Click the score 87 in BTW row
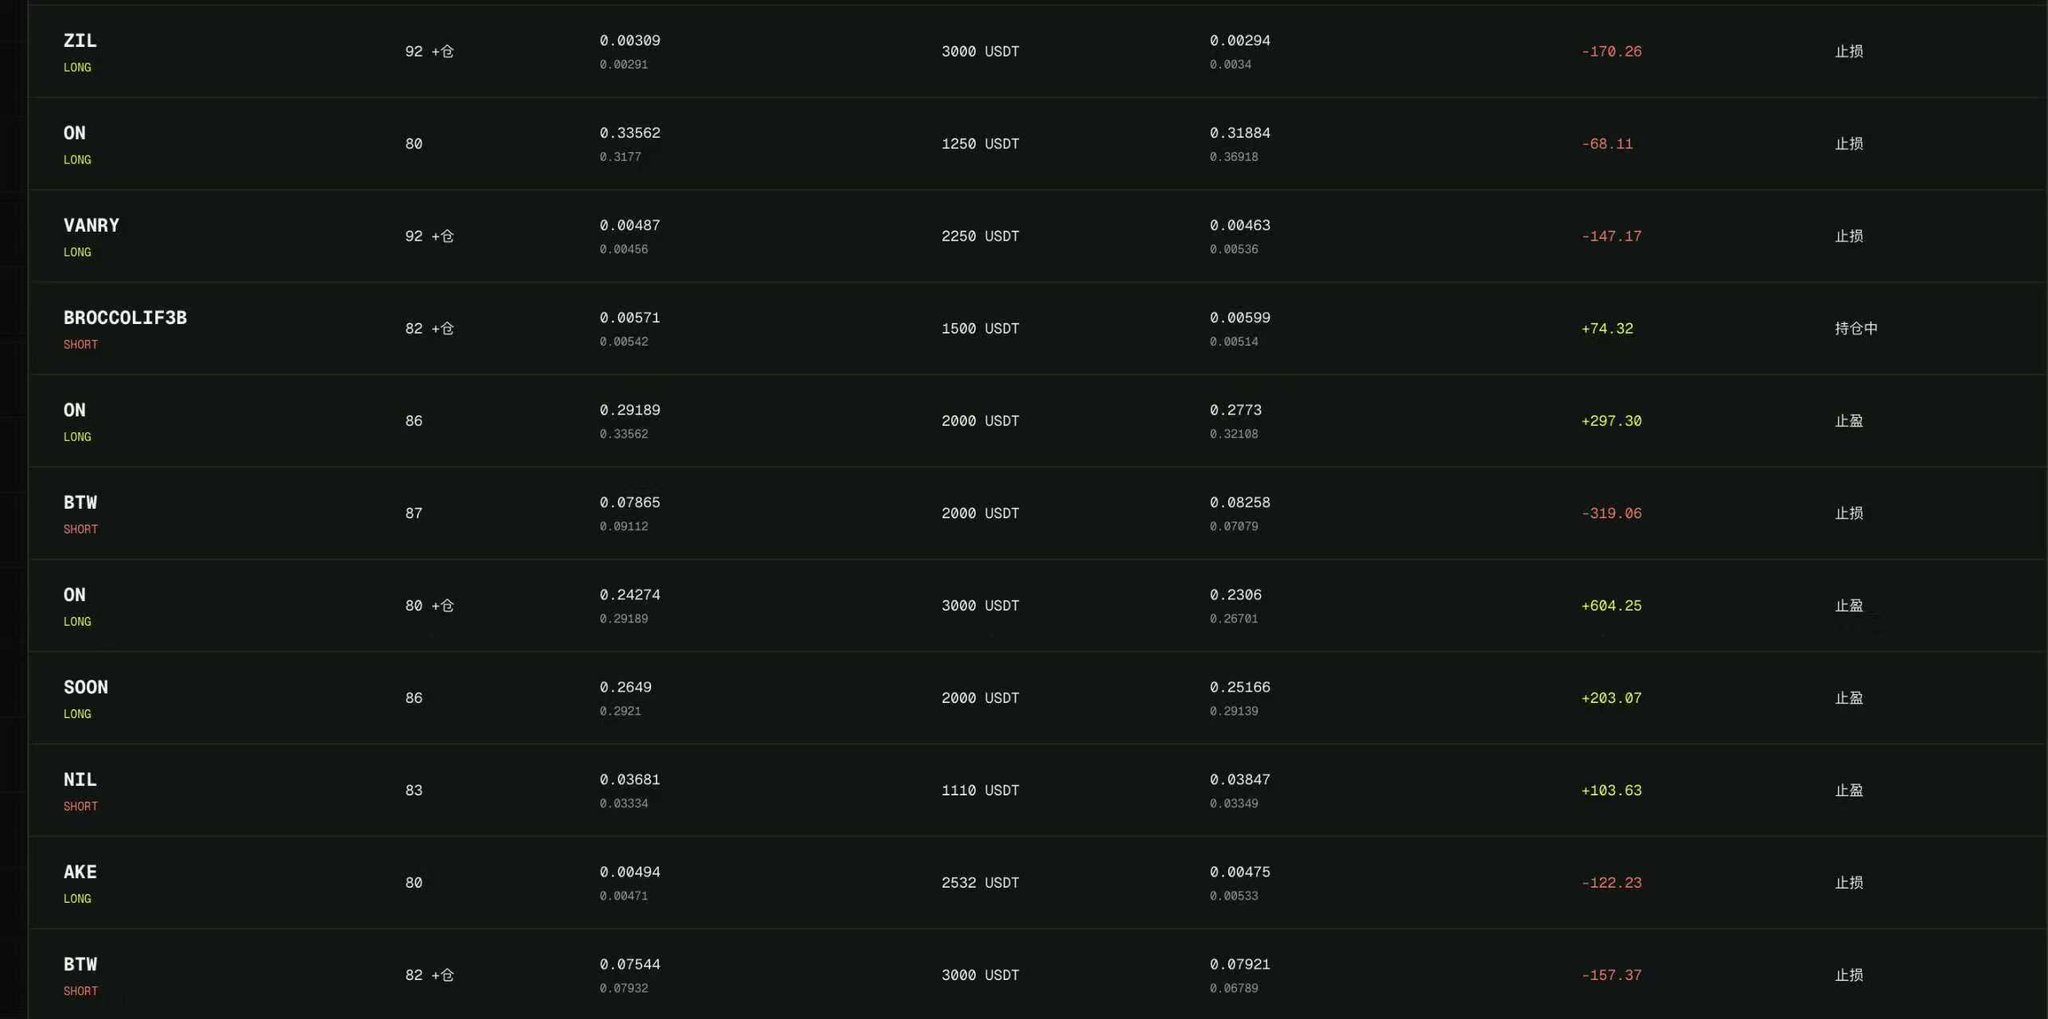2048x1019 pixels. click(414, 514)
